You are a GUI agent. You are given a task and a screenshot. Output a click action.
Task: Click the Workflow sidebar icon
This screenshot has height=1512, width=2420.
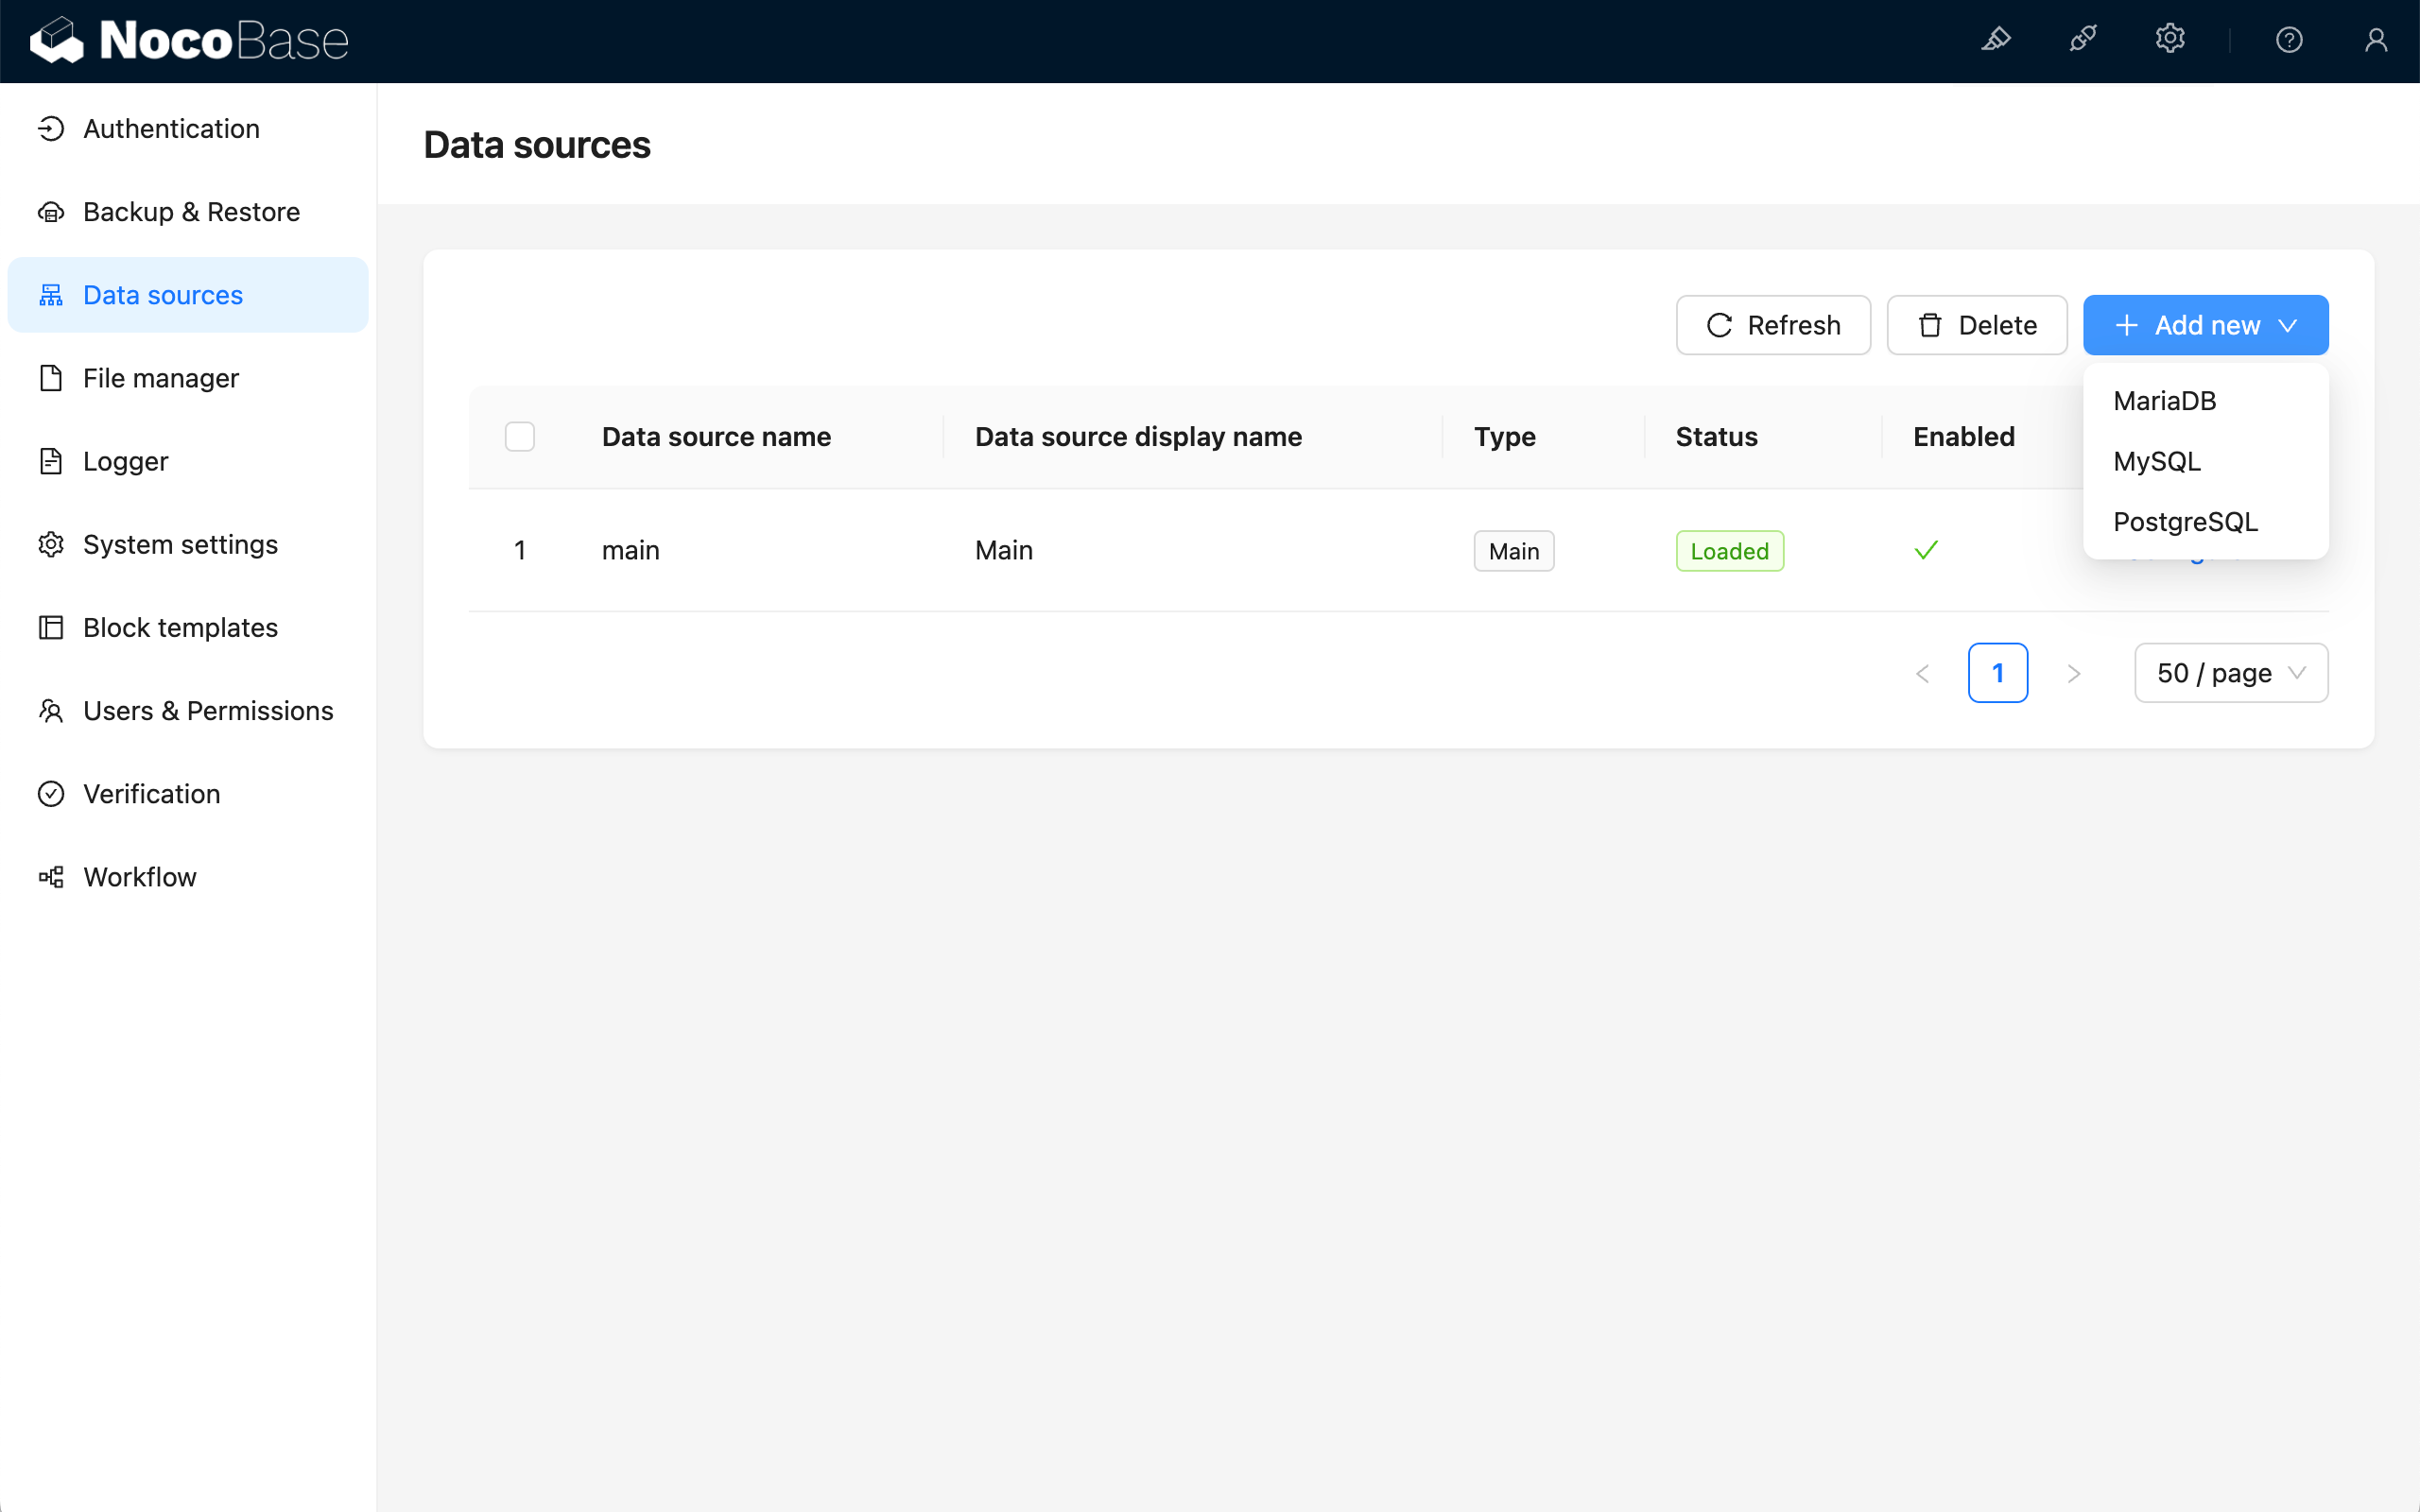[x=50, y=876]
